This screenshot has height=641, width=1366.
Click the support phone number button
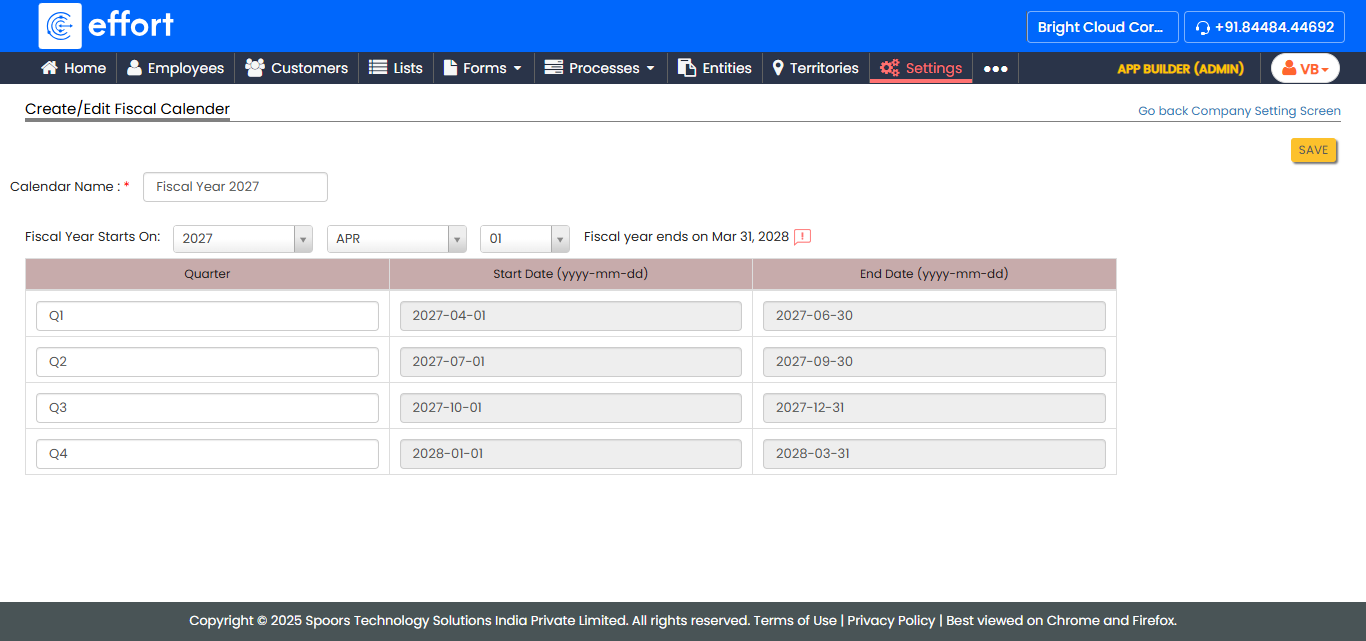tap(1264, 27)
